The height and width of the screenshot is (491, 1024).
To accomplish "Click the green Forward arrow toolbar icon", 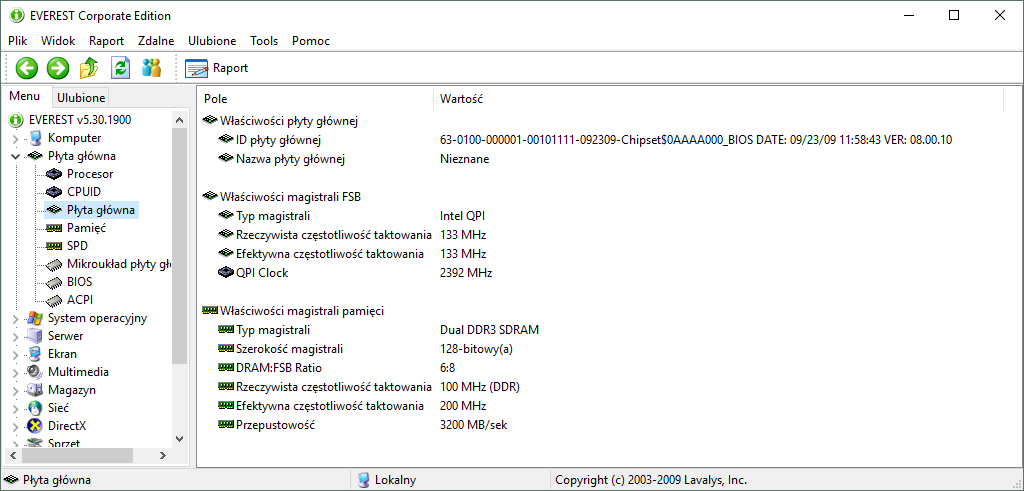I will click(x=58, y=68).
